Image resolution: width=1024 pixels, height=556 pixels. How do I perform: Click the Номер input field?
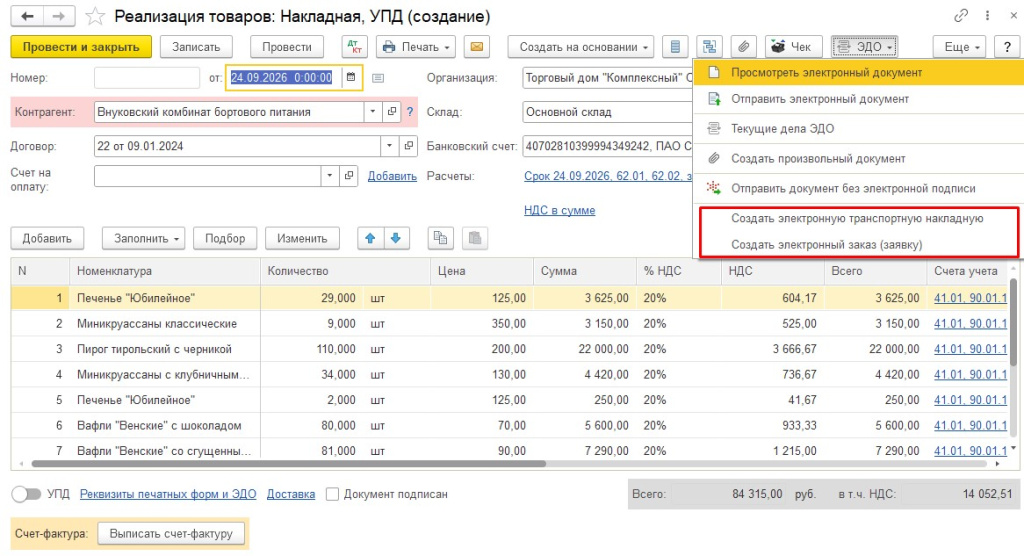[147, 78]
